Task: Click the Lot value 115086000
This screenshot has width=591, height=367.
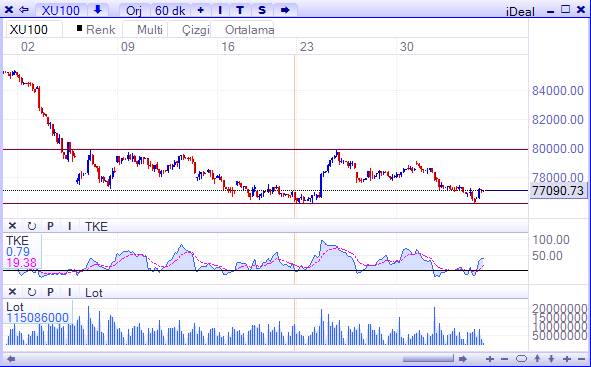Action: [x=37, y=318]
